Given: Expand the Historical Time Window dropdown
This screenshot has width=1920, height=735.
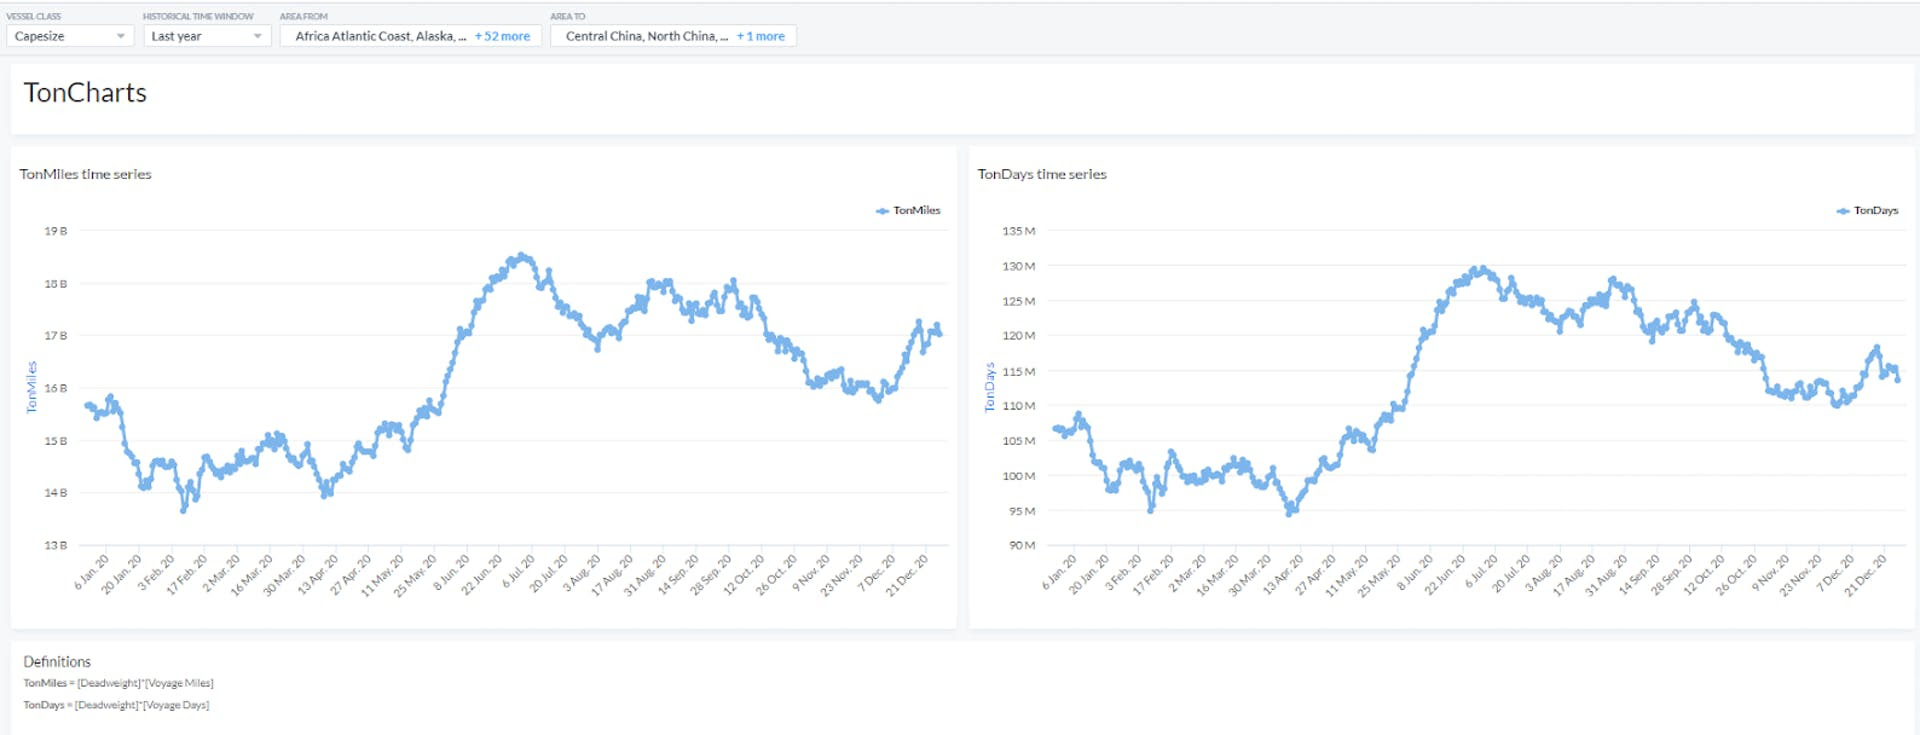Looking at the screenshot, I should point(205,36).
